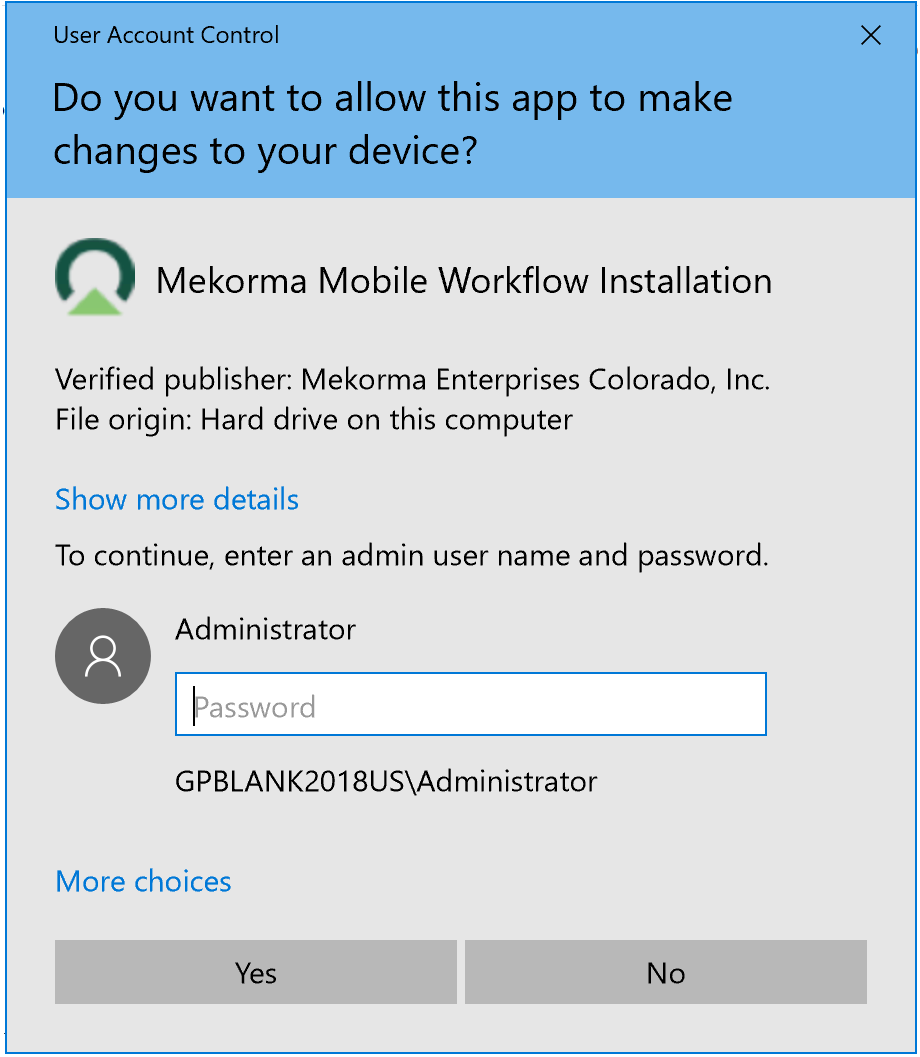Click the GPBLANK2018US\Administrator account text
The width and height of the screenshot is (920, 1057).
[x=386, y=781]
